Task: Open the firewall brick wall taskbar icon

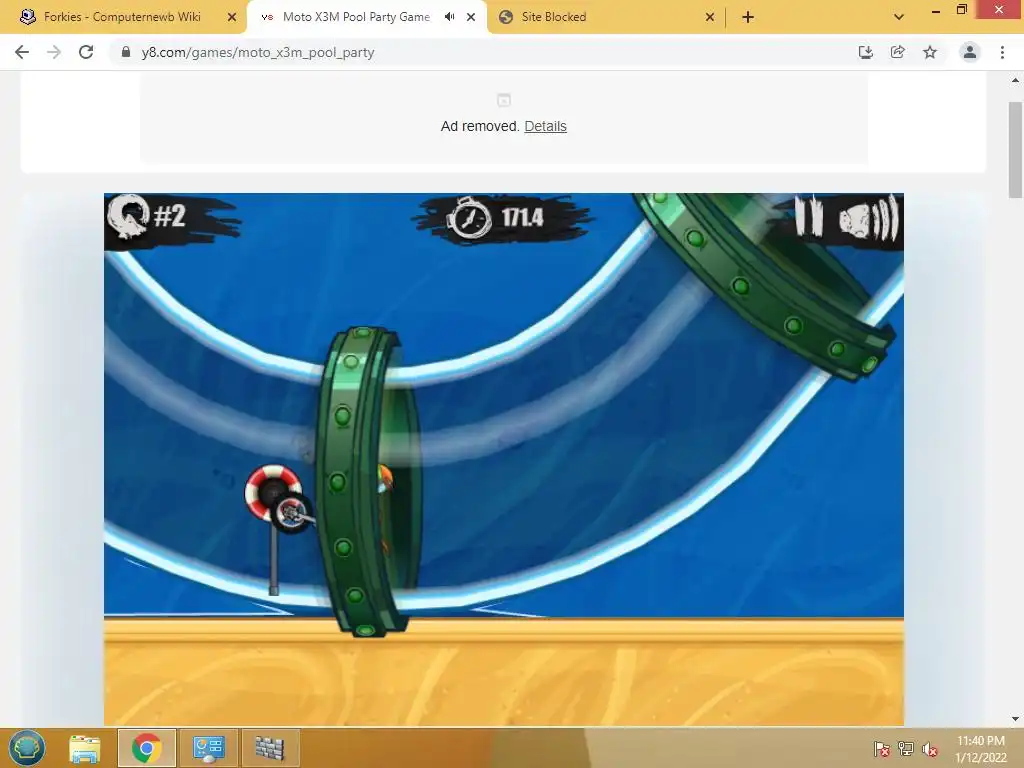Action: click(270, 748)
